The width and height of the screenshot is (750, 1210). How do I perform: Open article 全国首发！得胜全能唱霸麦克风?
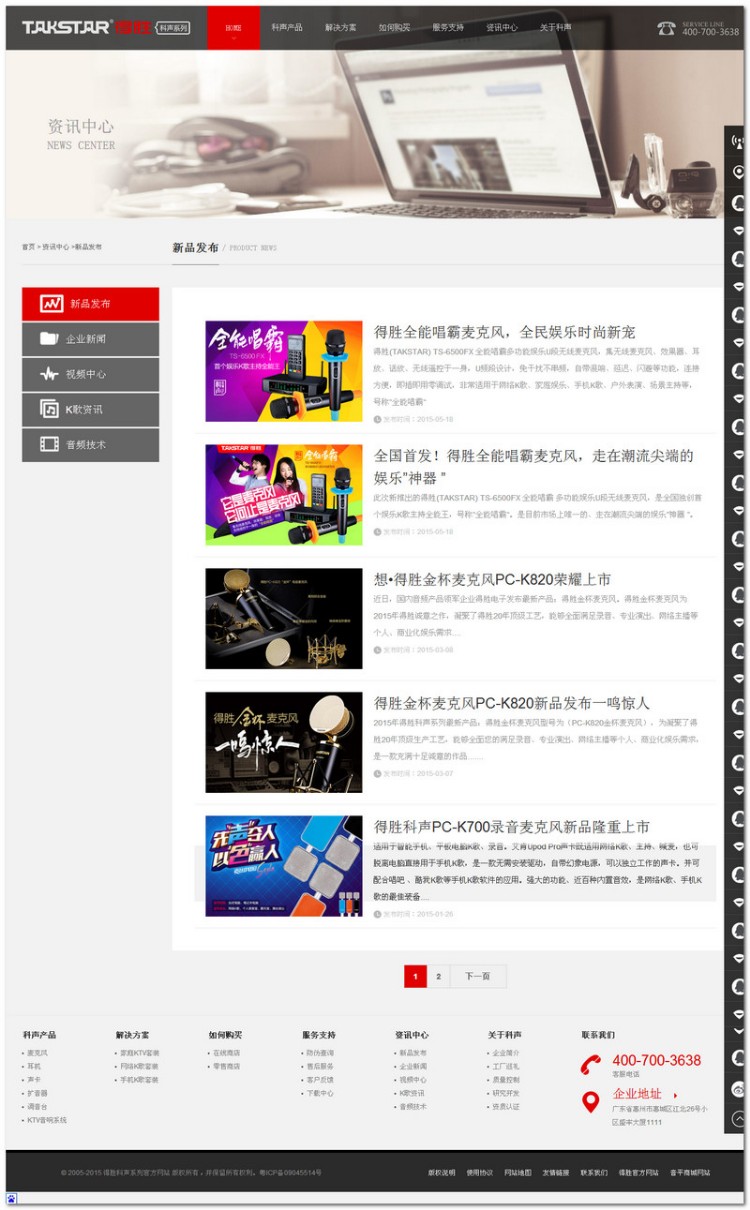pyautogui.click(x=534, y=466)
